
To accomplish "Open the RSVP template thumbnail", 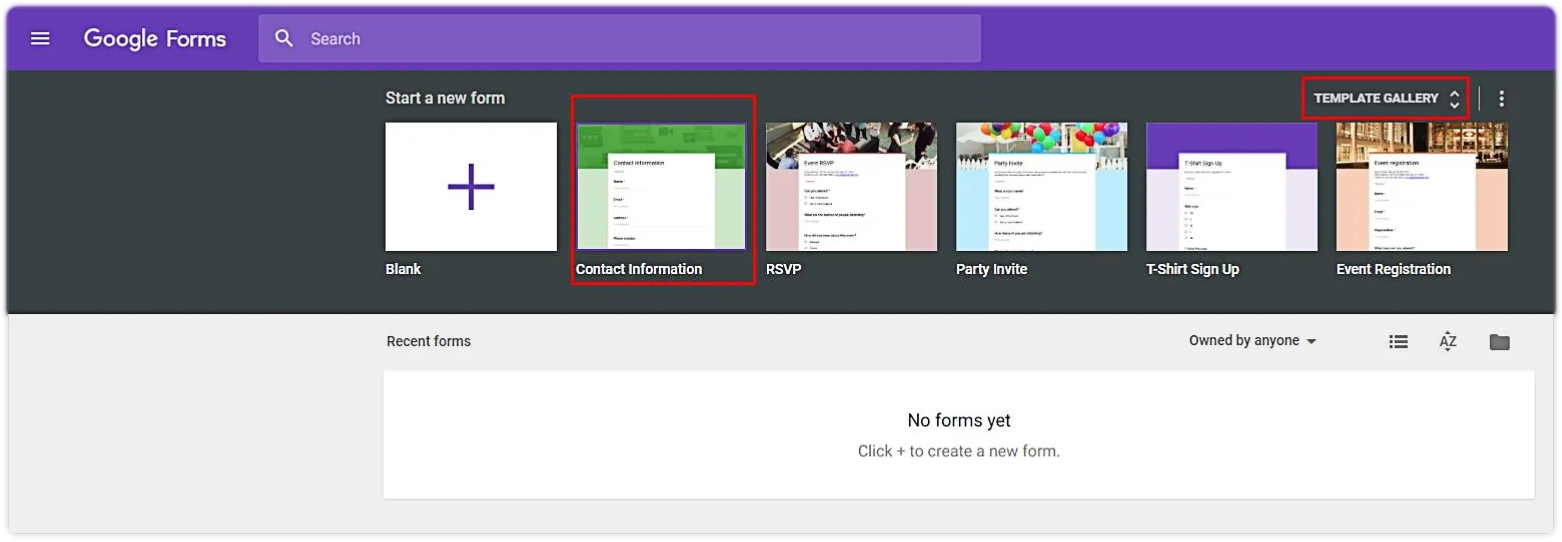I will pyautogui.click(x=851, y=187).
